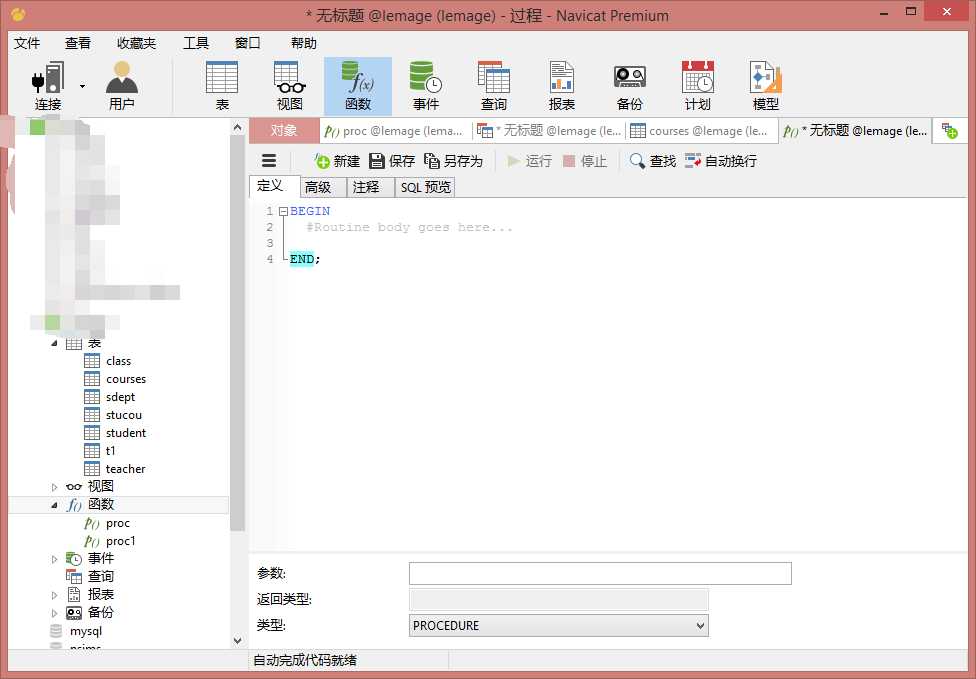Collapse the 表 tables tree node
Image resolution: width=976 pixels, height=679 pixels.
tap(54, 343)
